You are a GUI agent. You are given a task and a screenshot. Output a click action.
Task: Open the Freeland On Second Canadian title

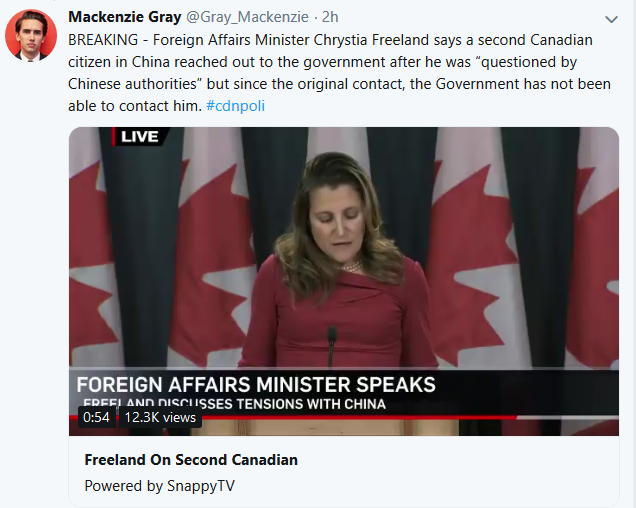coord(191,460)
